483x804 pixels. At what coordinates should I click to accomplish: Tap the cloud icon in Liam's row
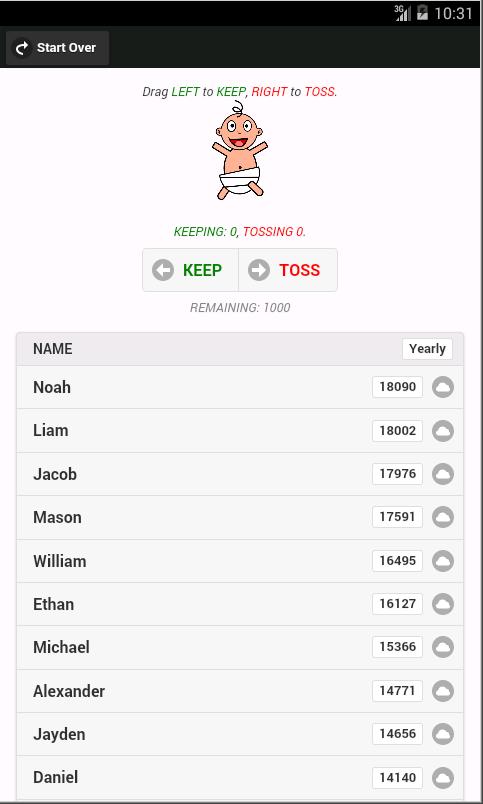point(443,431)
